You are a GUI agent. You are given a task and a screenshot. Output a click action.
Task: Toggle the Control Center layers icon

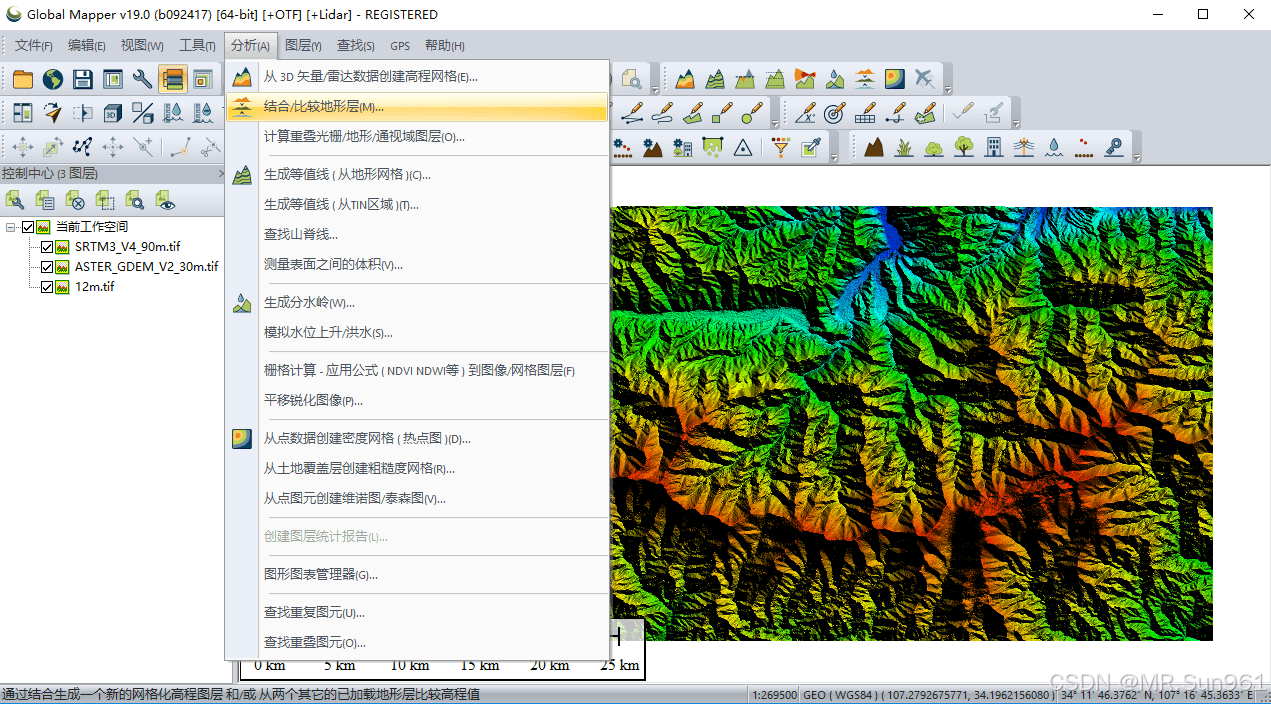[173, 79]
